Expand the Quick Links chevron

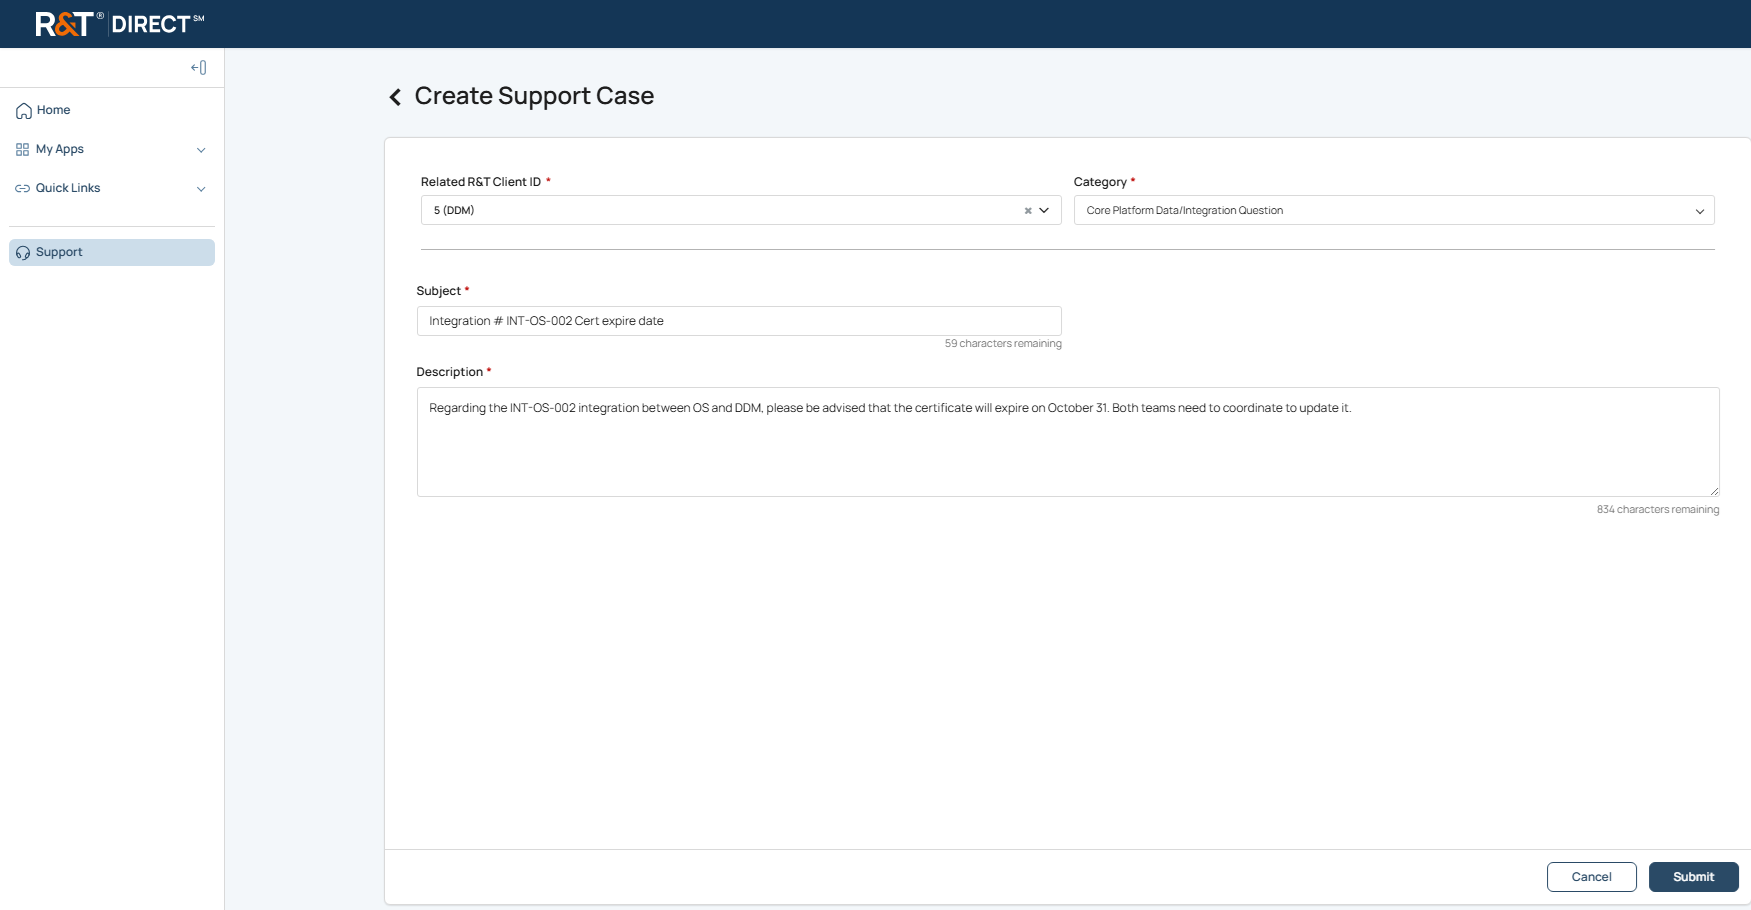201,189
